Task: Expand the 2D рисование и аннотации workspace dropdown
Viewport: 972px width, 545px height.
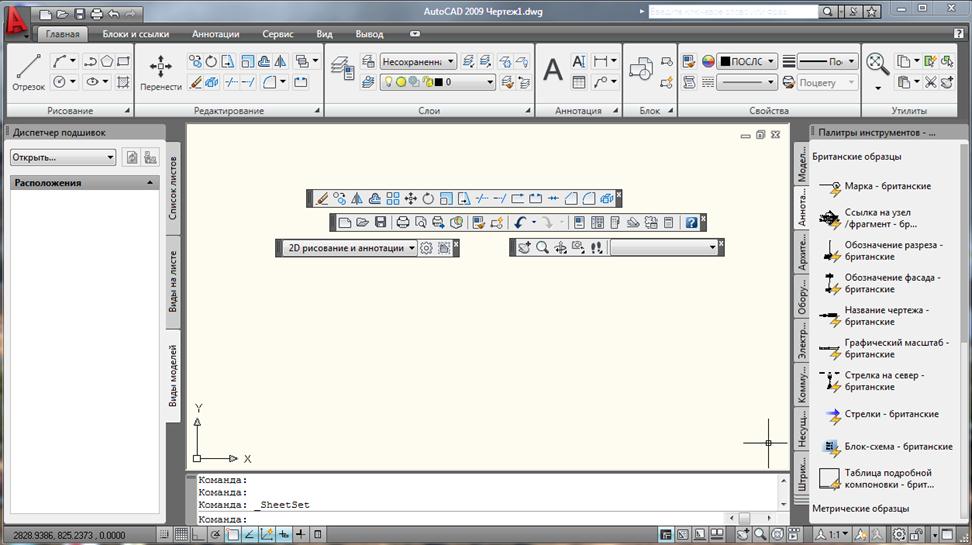Action: tap(349, 248)
